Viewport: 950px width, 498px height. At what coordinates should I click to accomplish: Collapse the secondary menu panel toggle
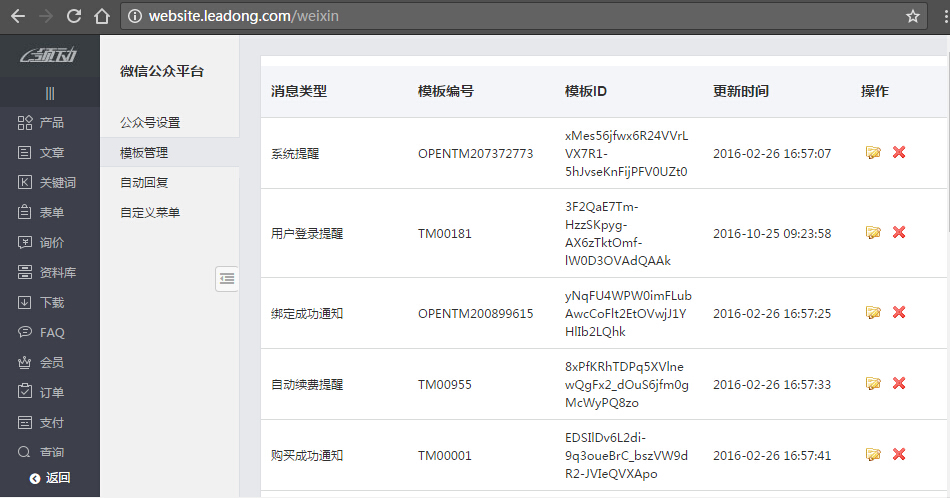click(x=227, y=279)
